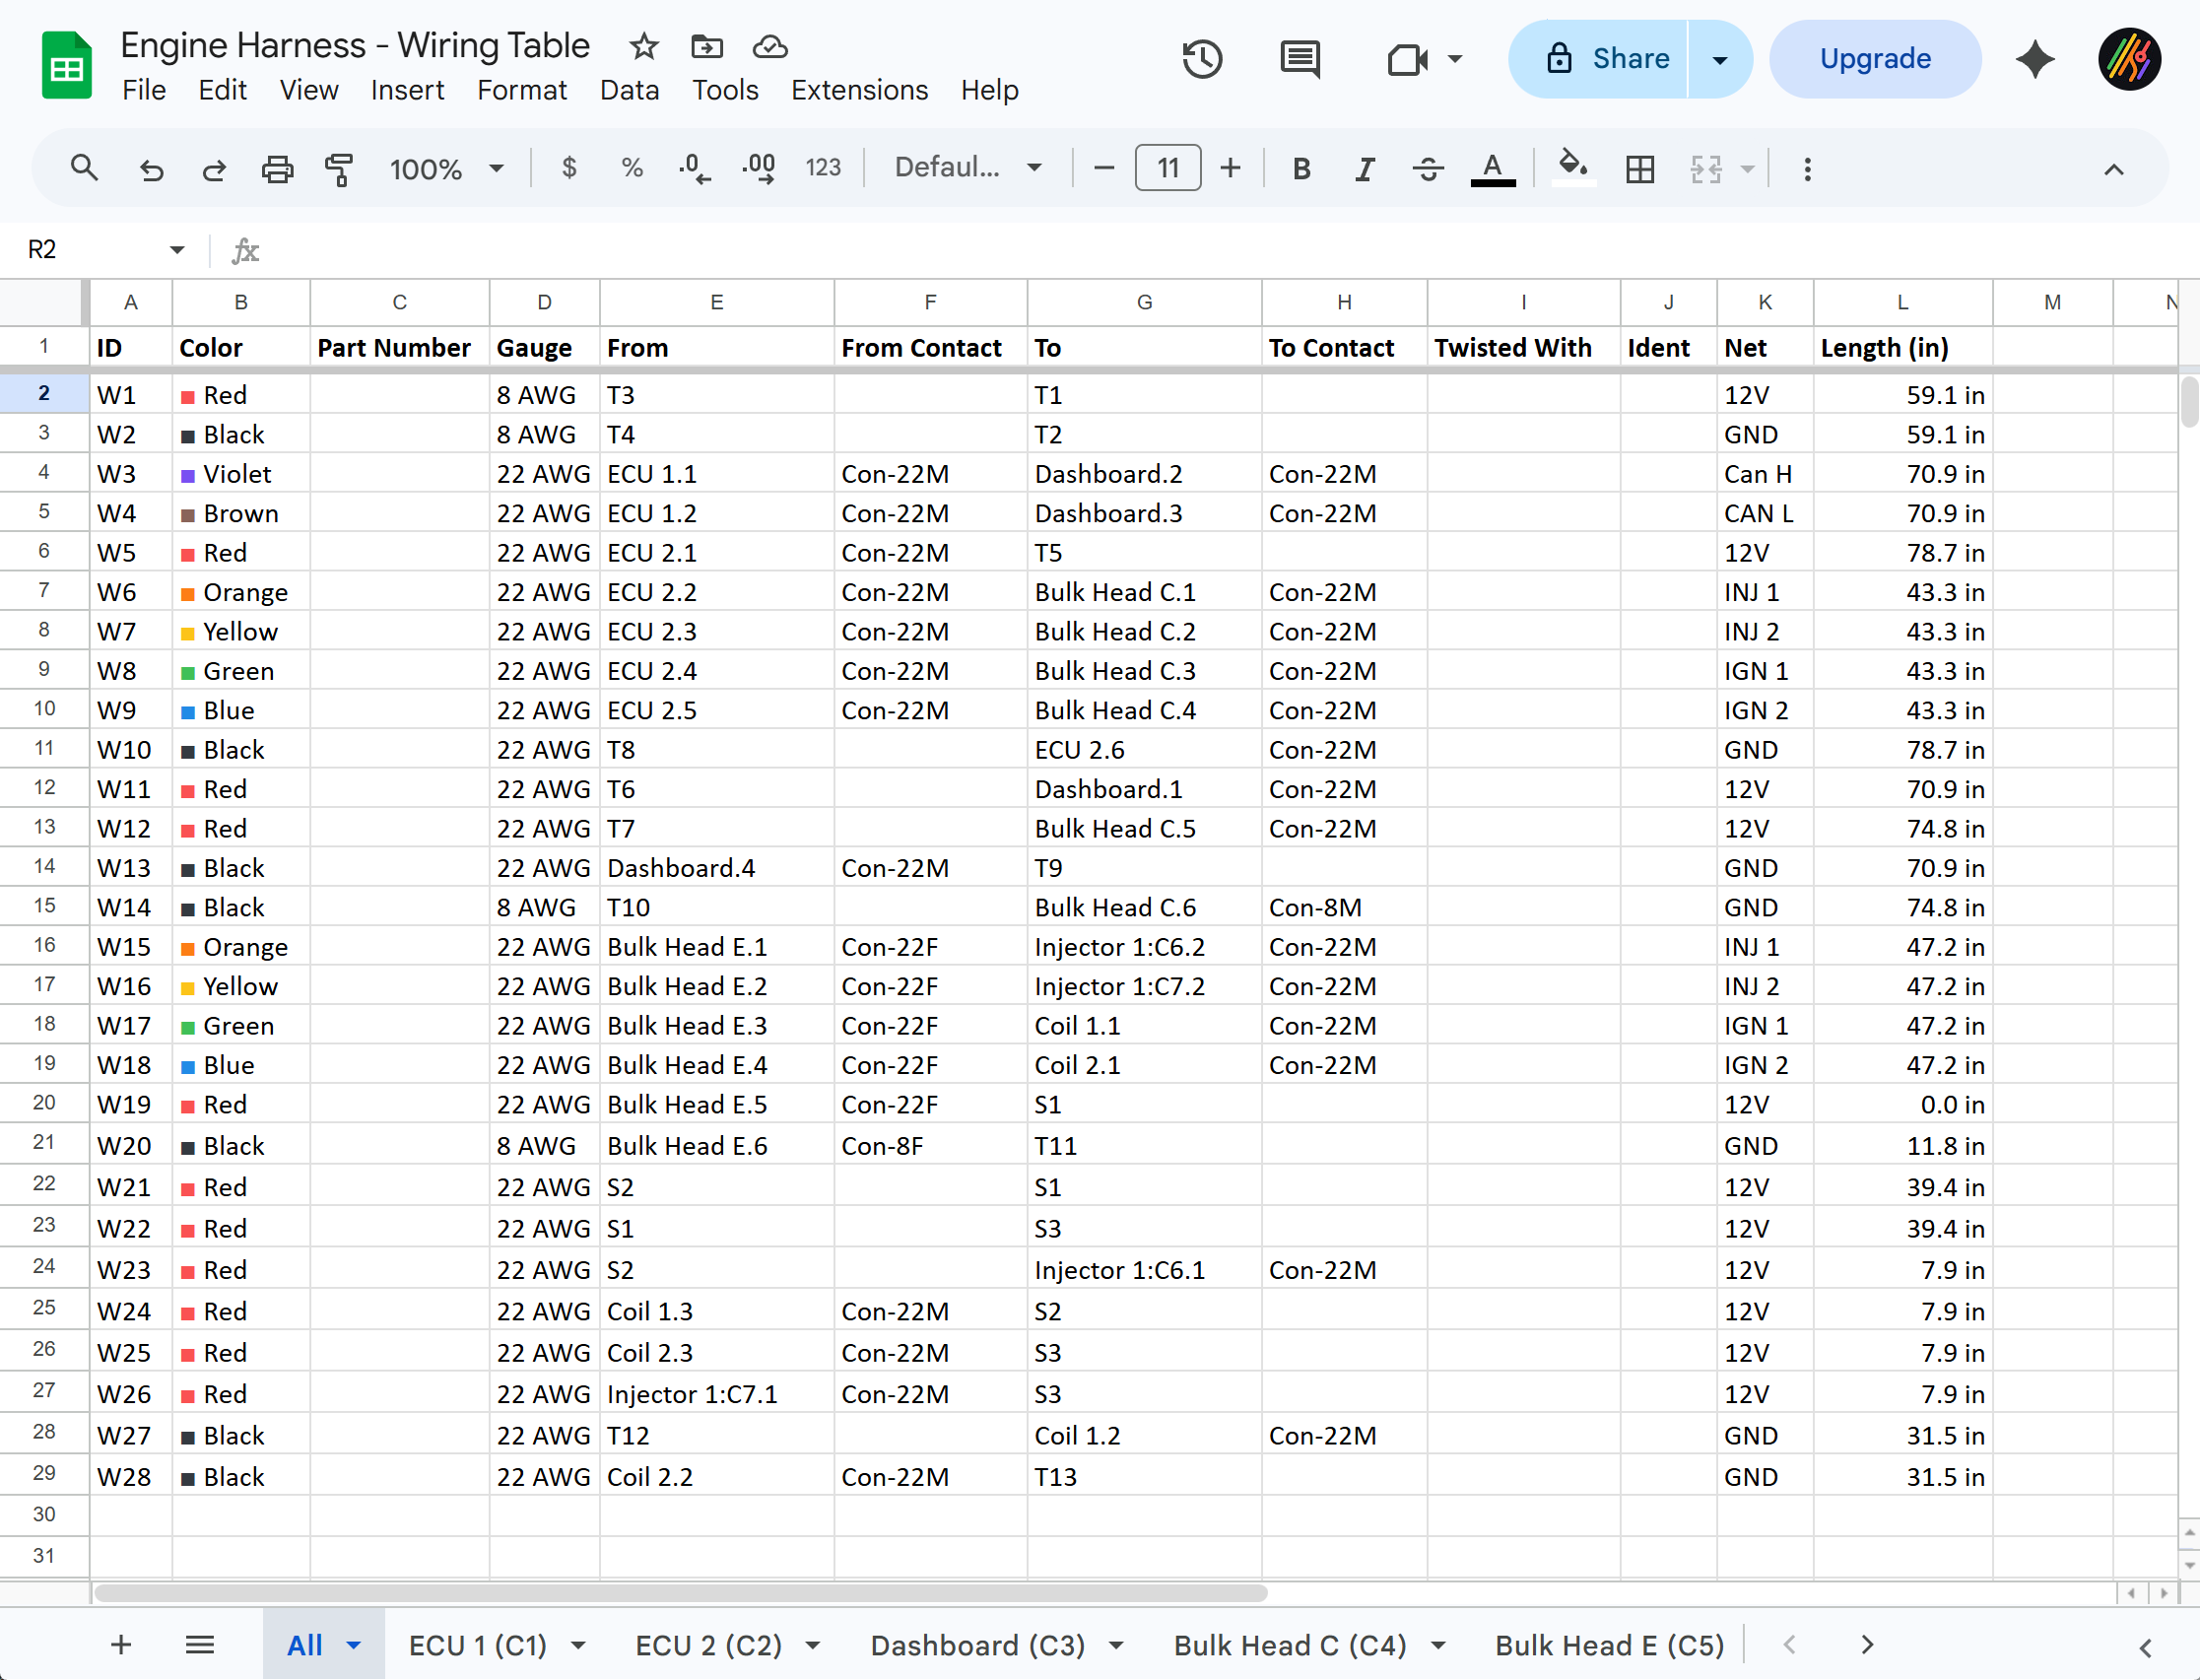Viewport: 2200px width, 1680px height.
Task: Click the paint format roller icon
Action: click(340, 168)
